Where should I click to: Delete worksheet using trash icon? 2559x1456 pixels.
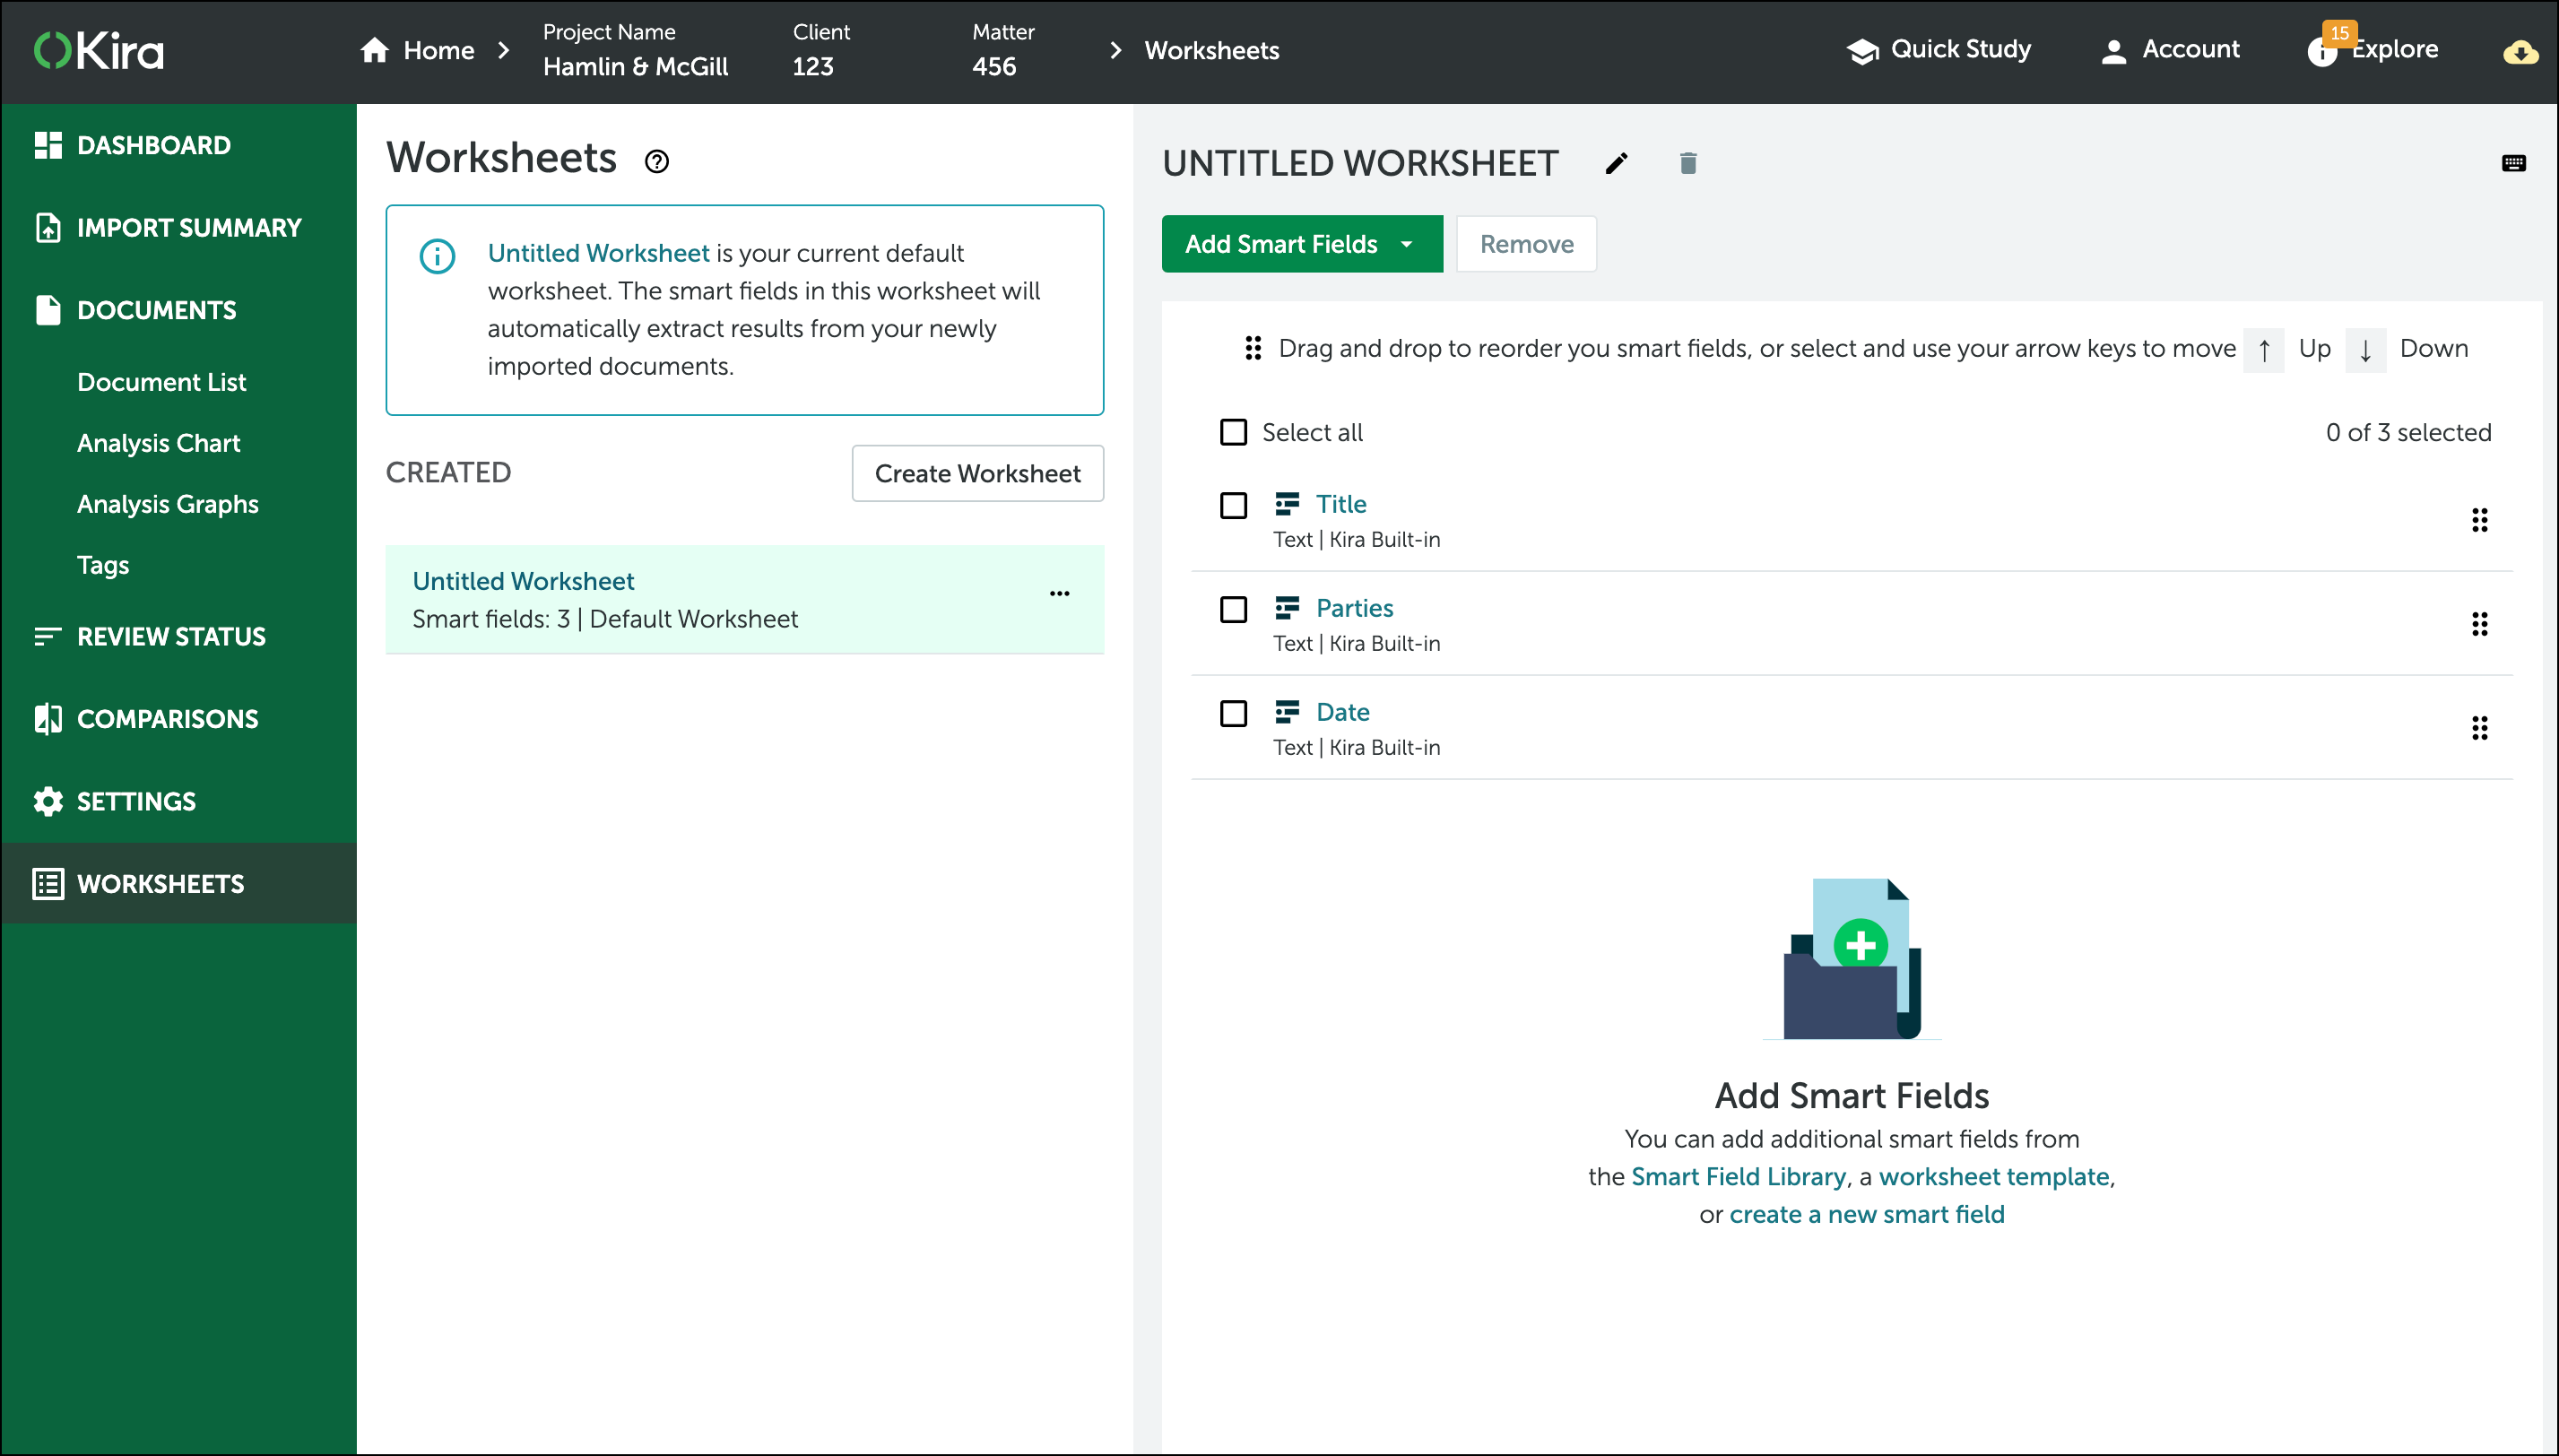[1688, 163]
